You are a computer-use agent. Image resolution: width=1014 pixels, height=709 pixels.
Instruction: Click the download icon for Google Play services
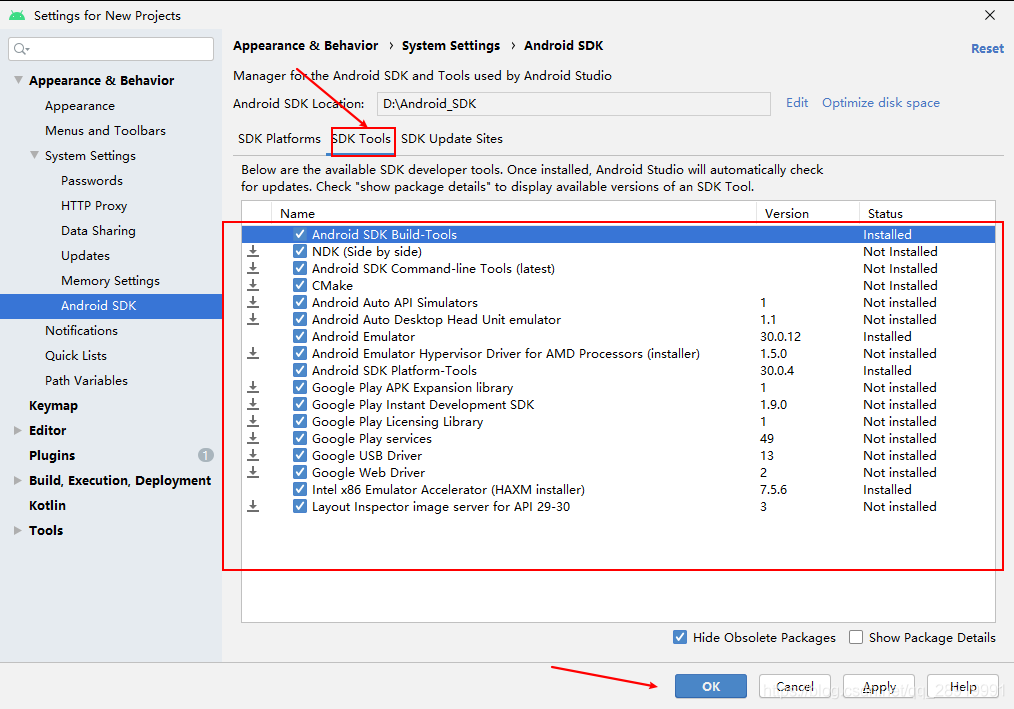pos(253,439)
